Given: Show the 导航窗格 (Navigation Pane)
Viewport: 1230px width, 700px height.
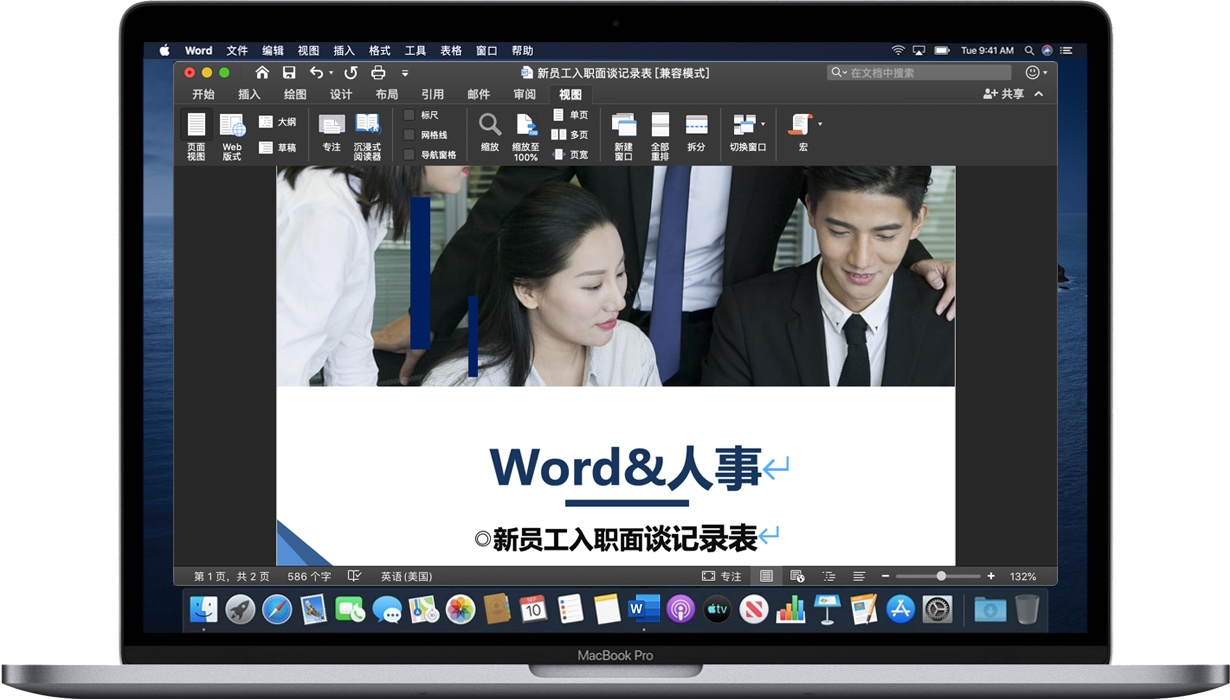Looking at the screenshot, I should (x=407, y=154).
